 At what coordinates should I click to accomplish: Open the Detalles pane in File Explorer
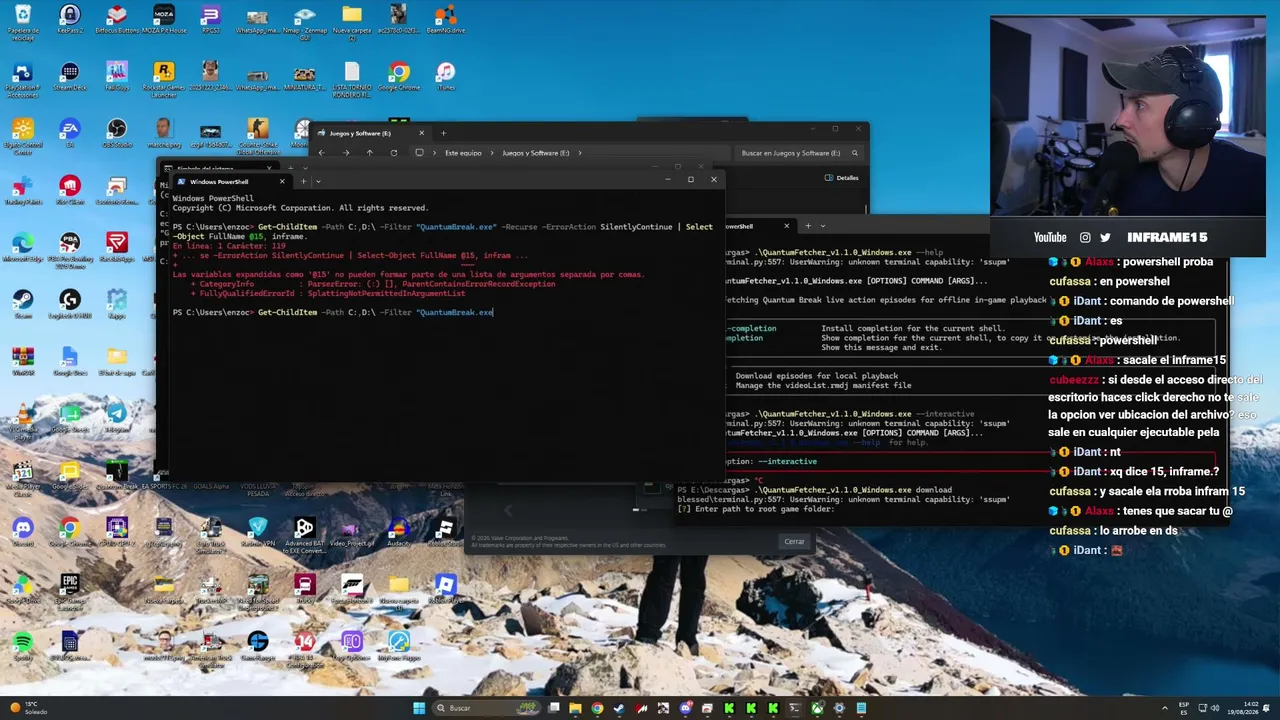click(842, 178)
